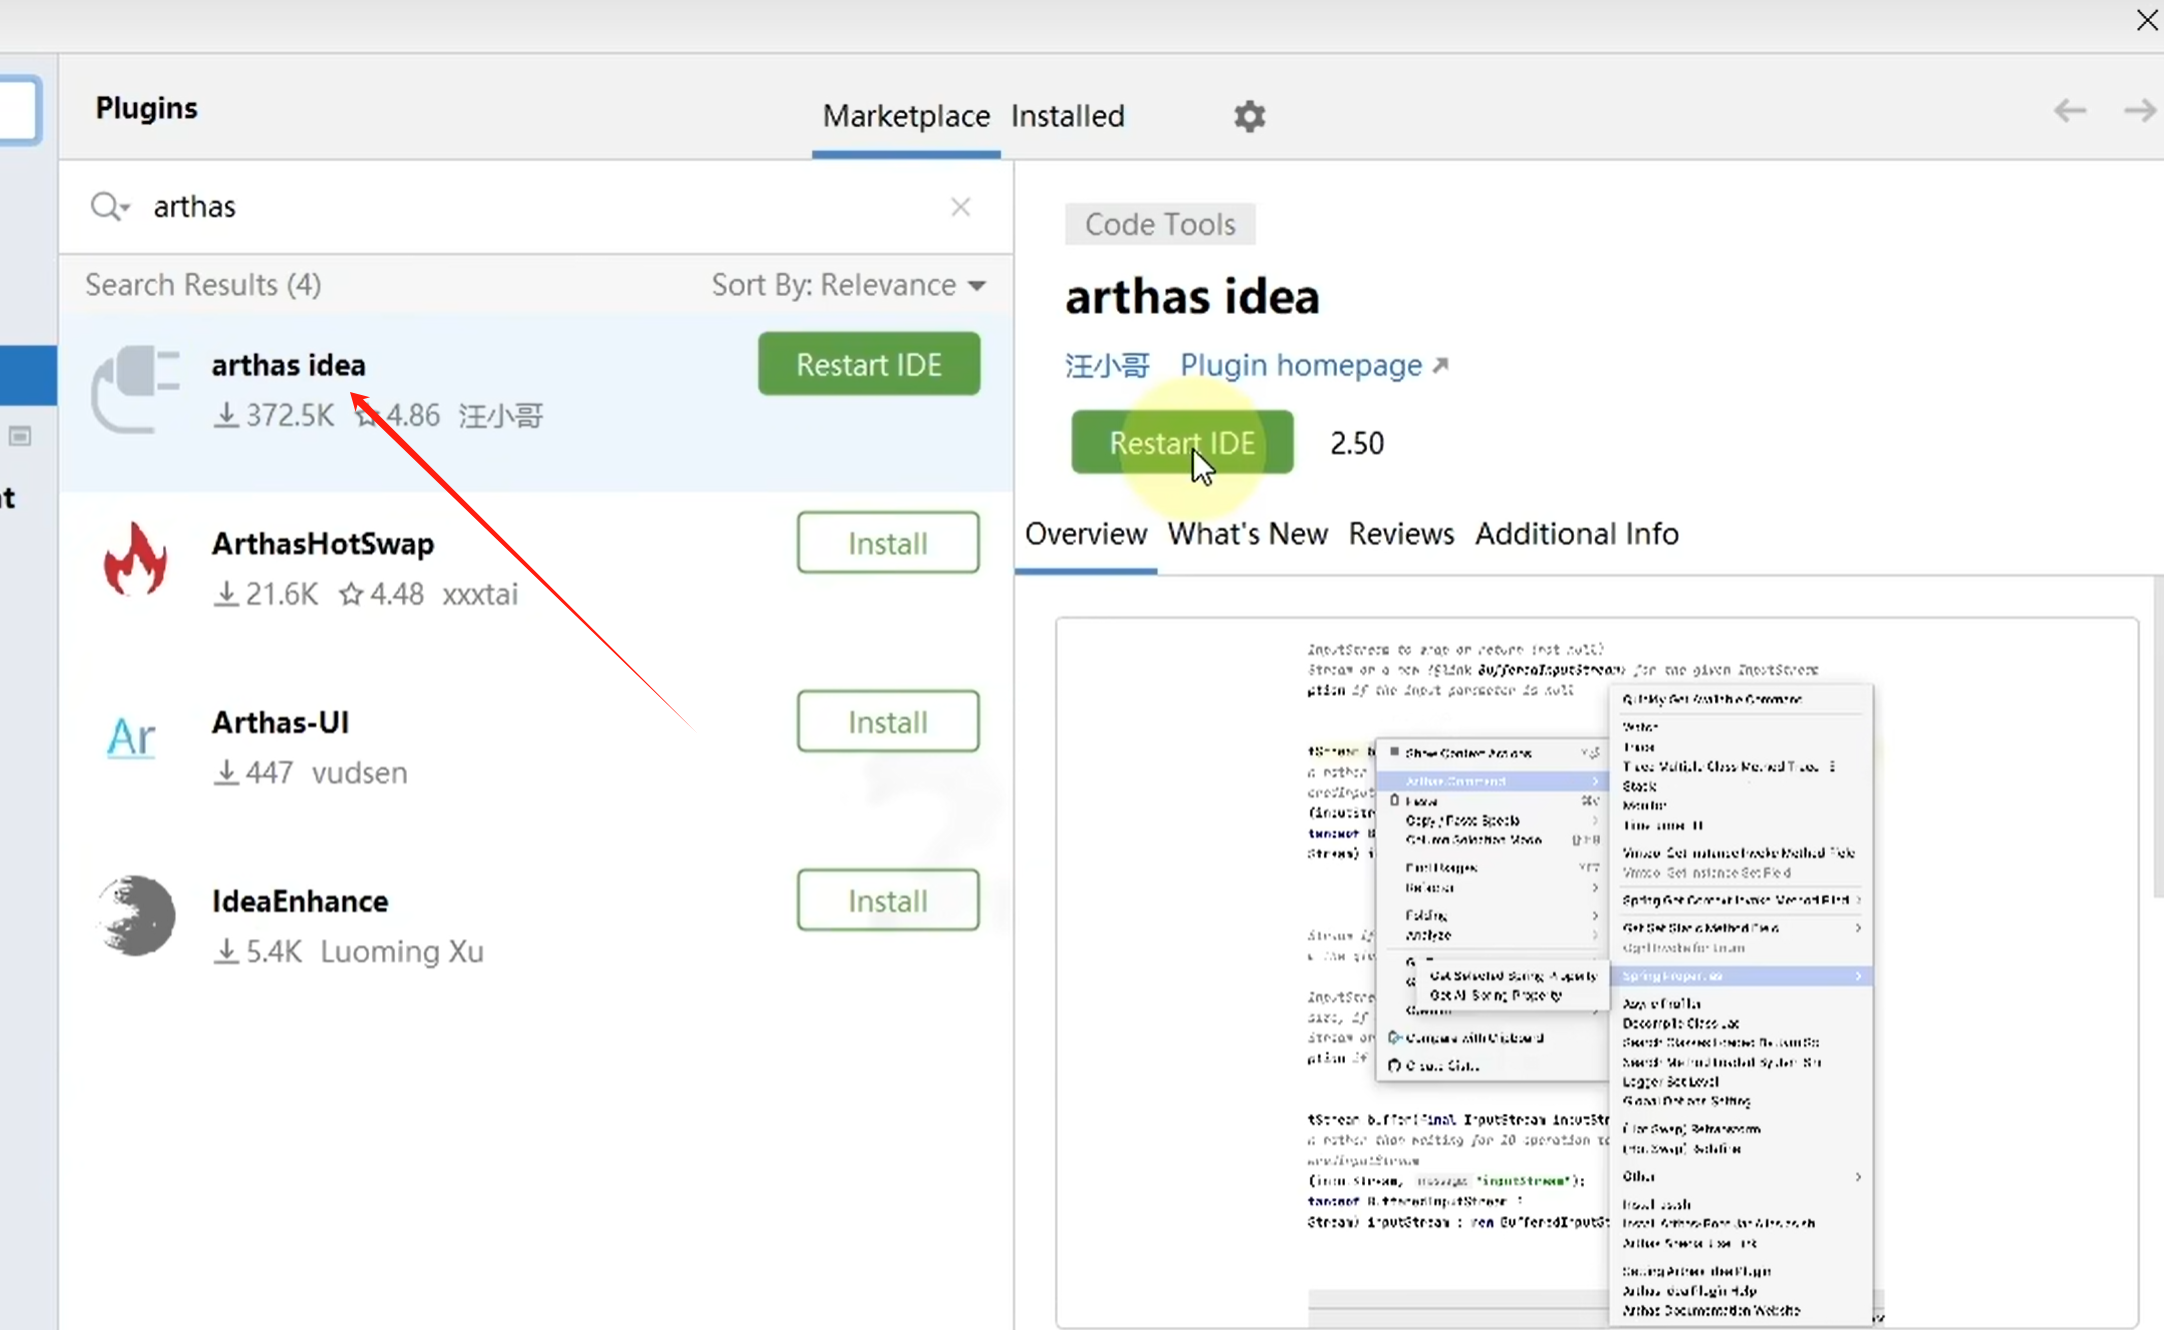Open the What's New tab

click(1247, 534)
